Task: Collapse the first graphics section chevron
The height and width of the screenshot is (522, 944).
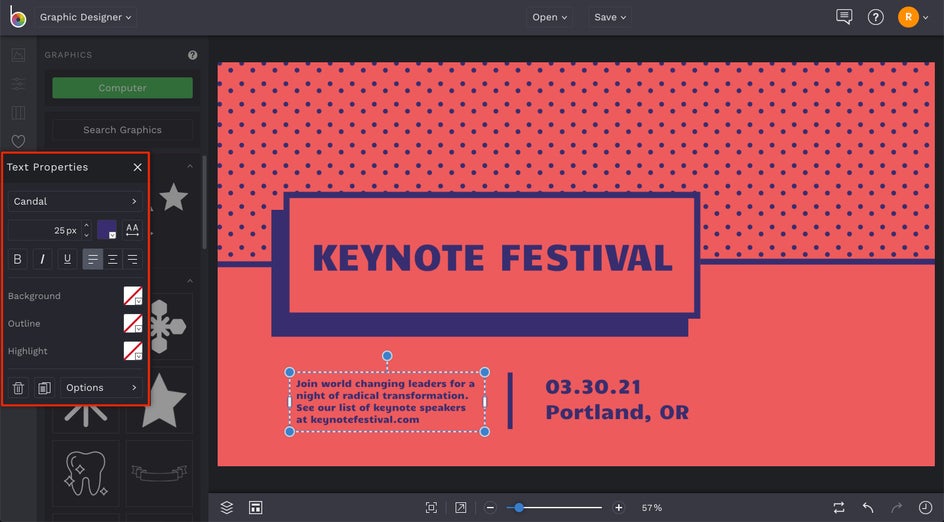Action: tap(190, 166)
